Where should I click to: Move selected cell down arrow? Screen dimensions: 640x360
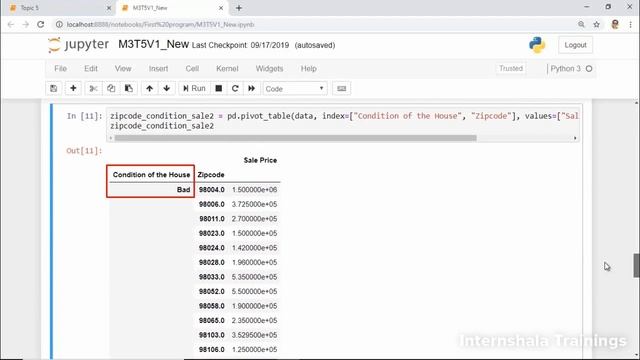click(x=167, y=89)
